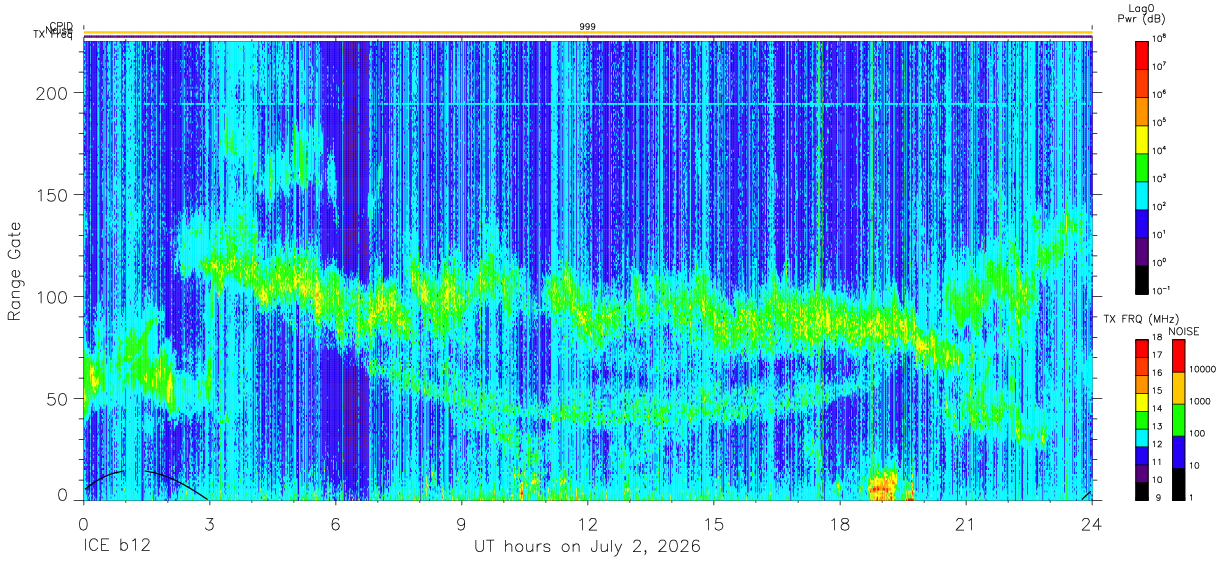1228x567 pixels.
Task: Click the orange segment of the NOISE colorbar
Action: click(1178, 388)
